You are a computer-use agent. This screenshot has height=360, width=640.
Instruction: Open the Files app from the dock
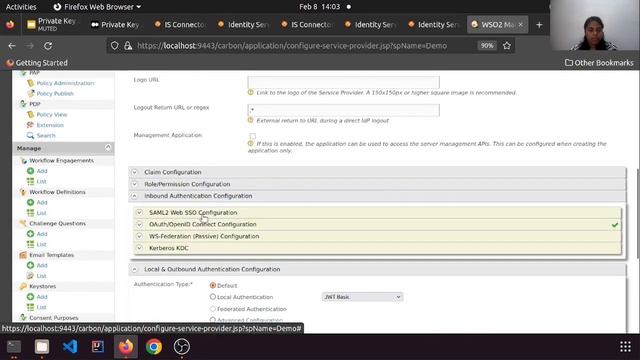[42, 347]
